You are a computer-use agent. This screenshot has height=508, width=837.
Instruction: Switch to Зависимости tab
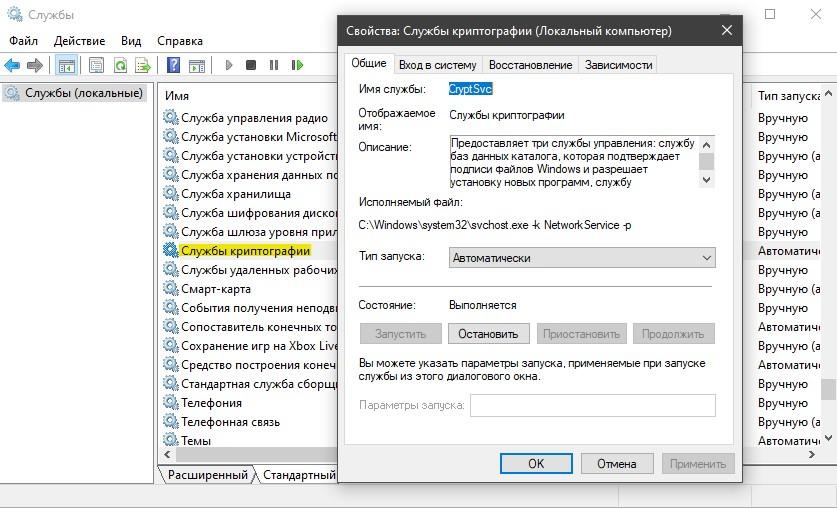coord(618,65)
